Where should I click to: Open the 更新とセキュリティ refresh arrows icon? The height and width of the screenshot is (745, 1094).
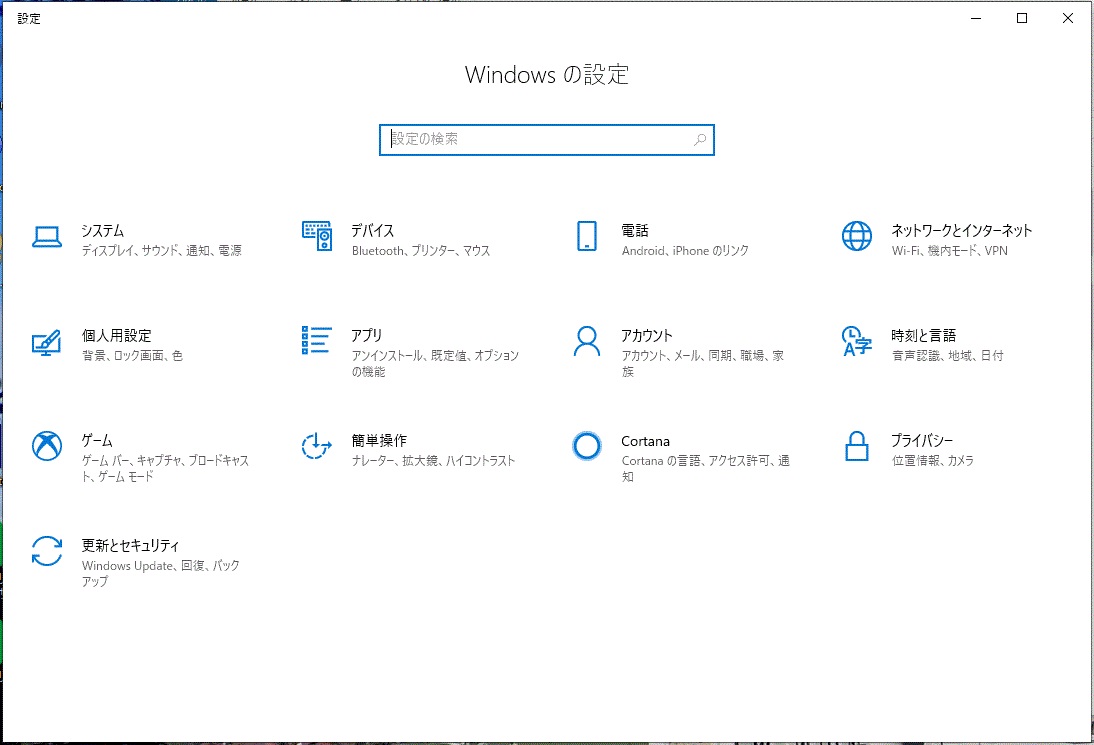pos(47,551)
